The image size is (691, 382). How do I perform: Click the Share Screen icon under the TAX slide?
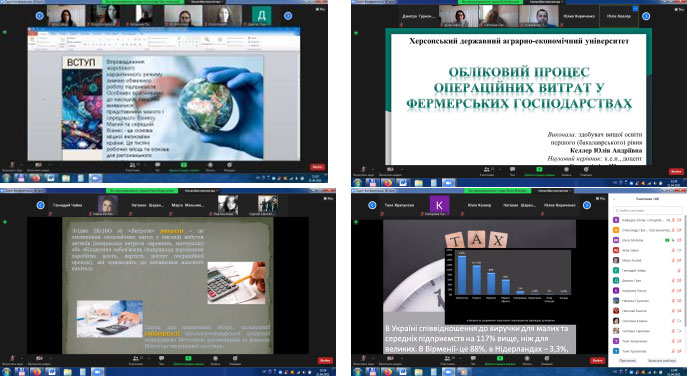500,359
